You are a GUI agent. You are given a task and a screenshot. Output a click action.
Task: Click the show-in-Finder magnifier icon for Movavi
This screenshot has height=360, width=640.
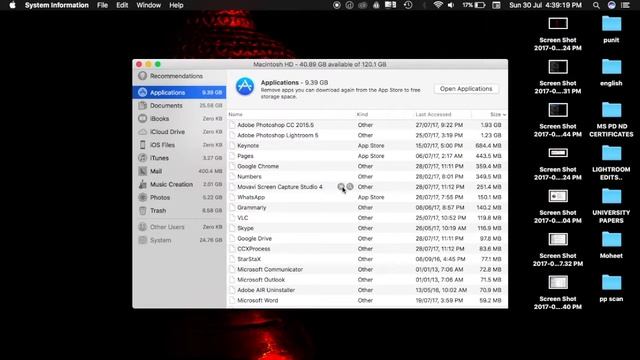point(350,187)
